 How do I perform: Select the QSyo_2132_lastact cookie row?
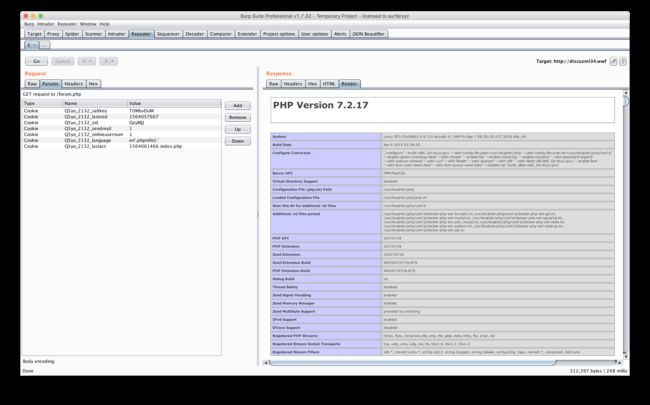(122, 146)
